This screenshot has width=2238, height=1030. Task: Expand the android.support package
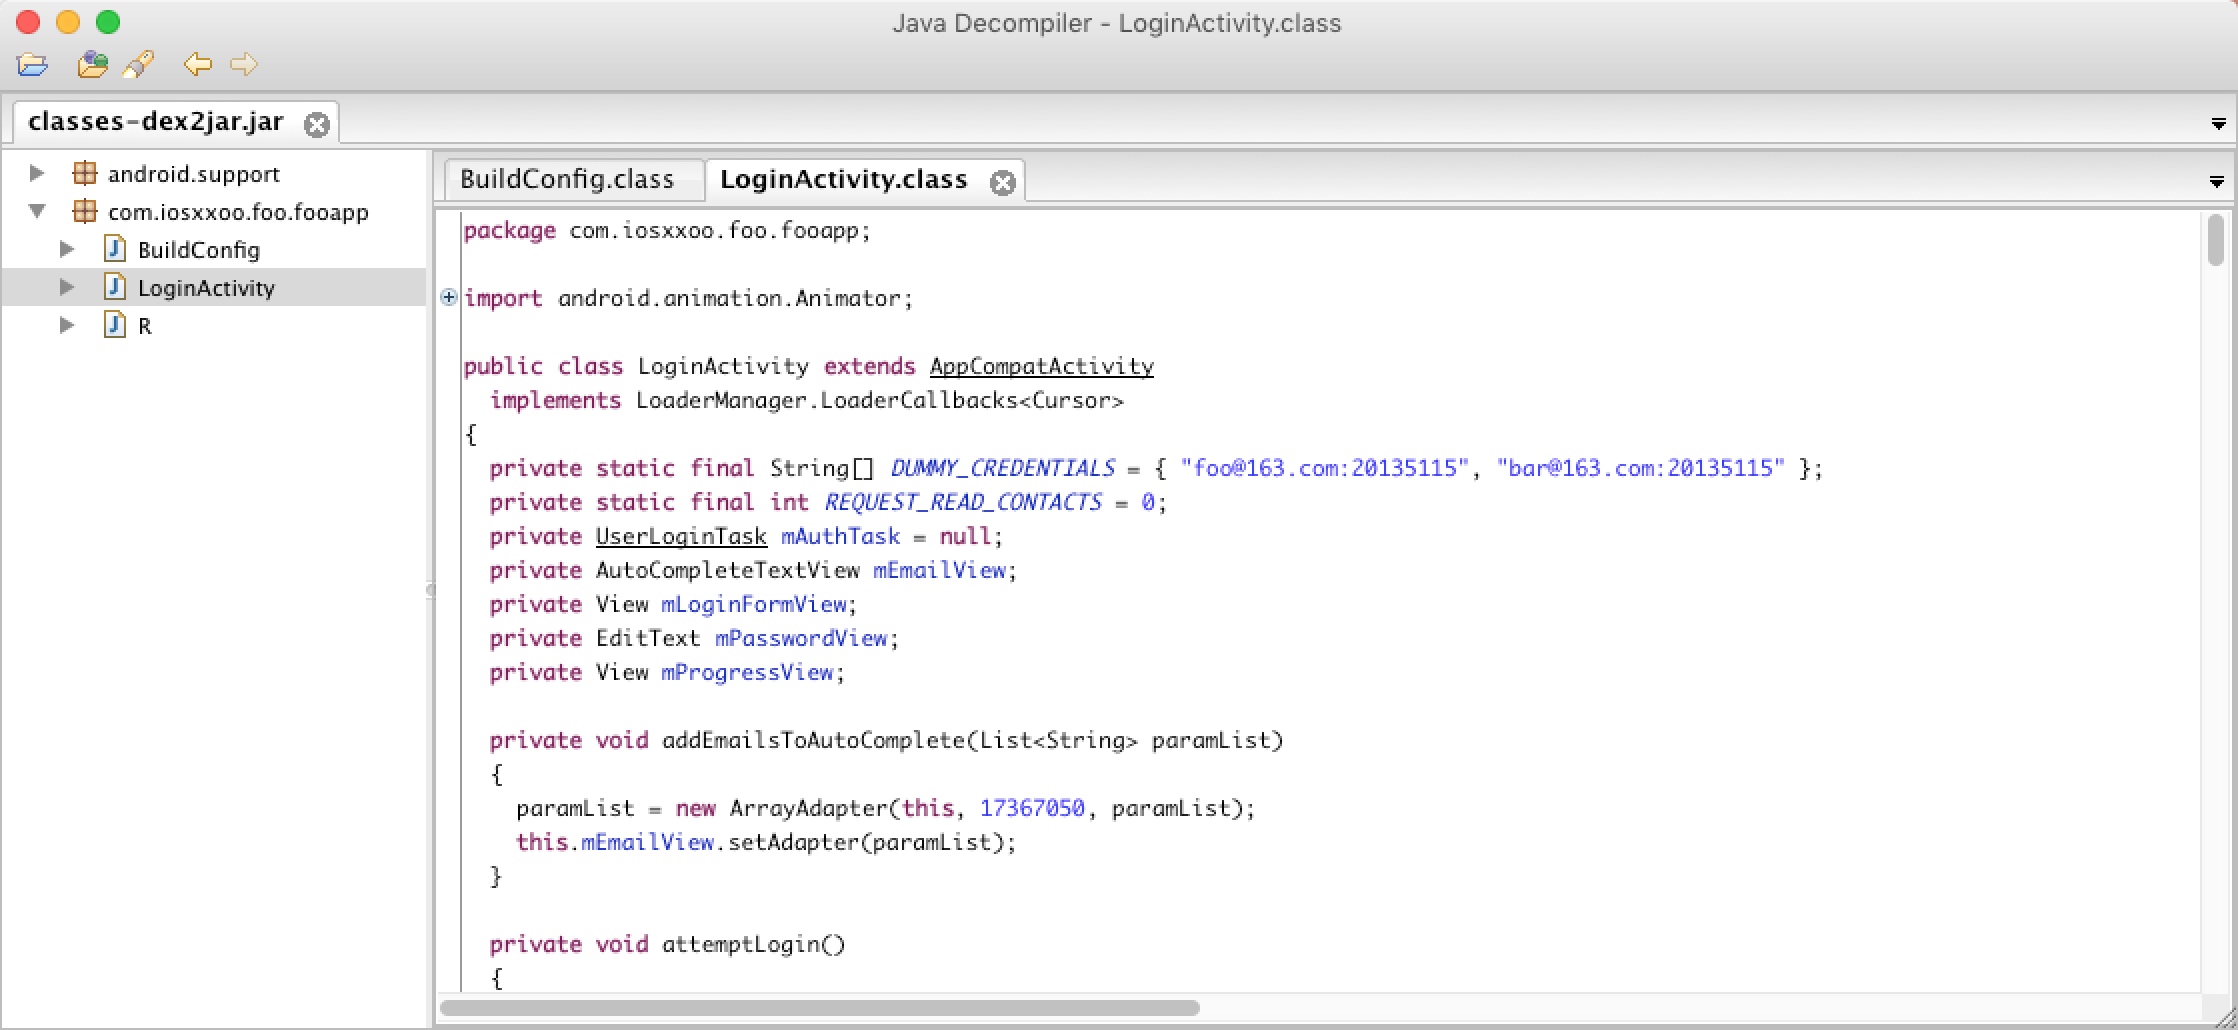37,173
